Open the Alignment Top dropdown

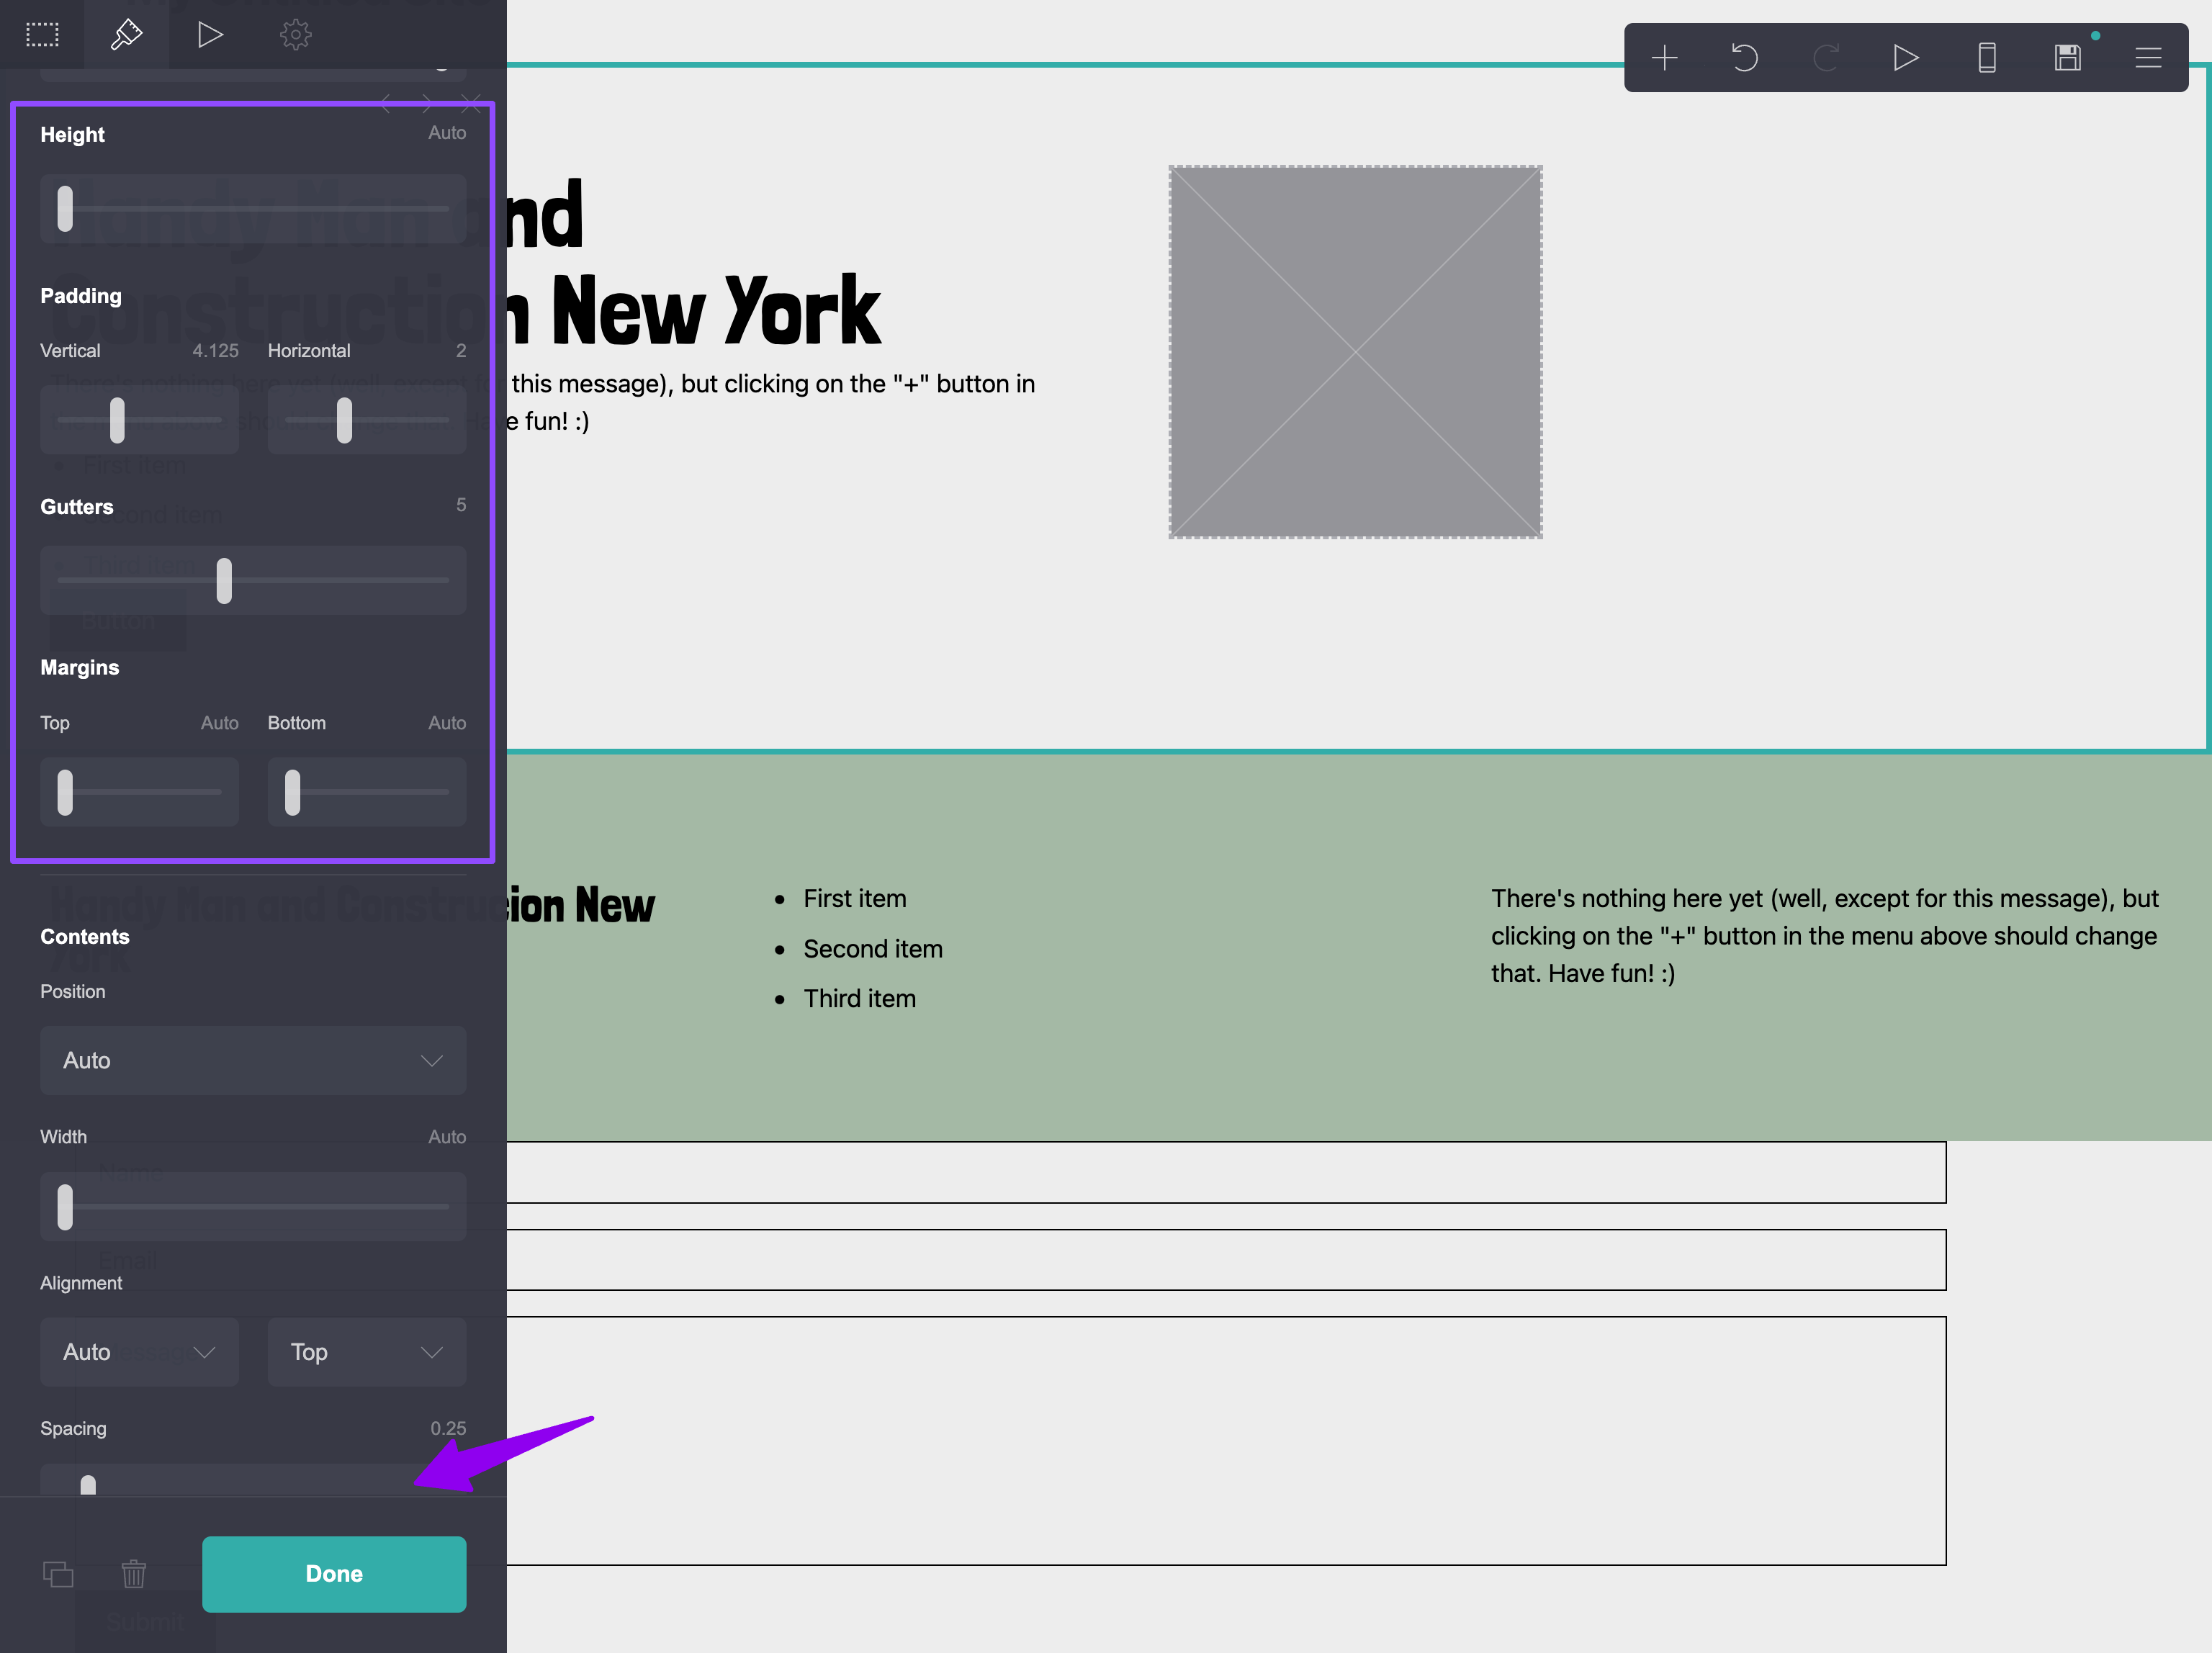click(x=367, y=1352)
